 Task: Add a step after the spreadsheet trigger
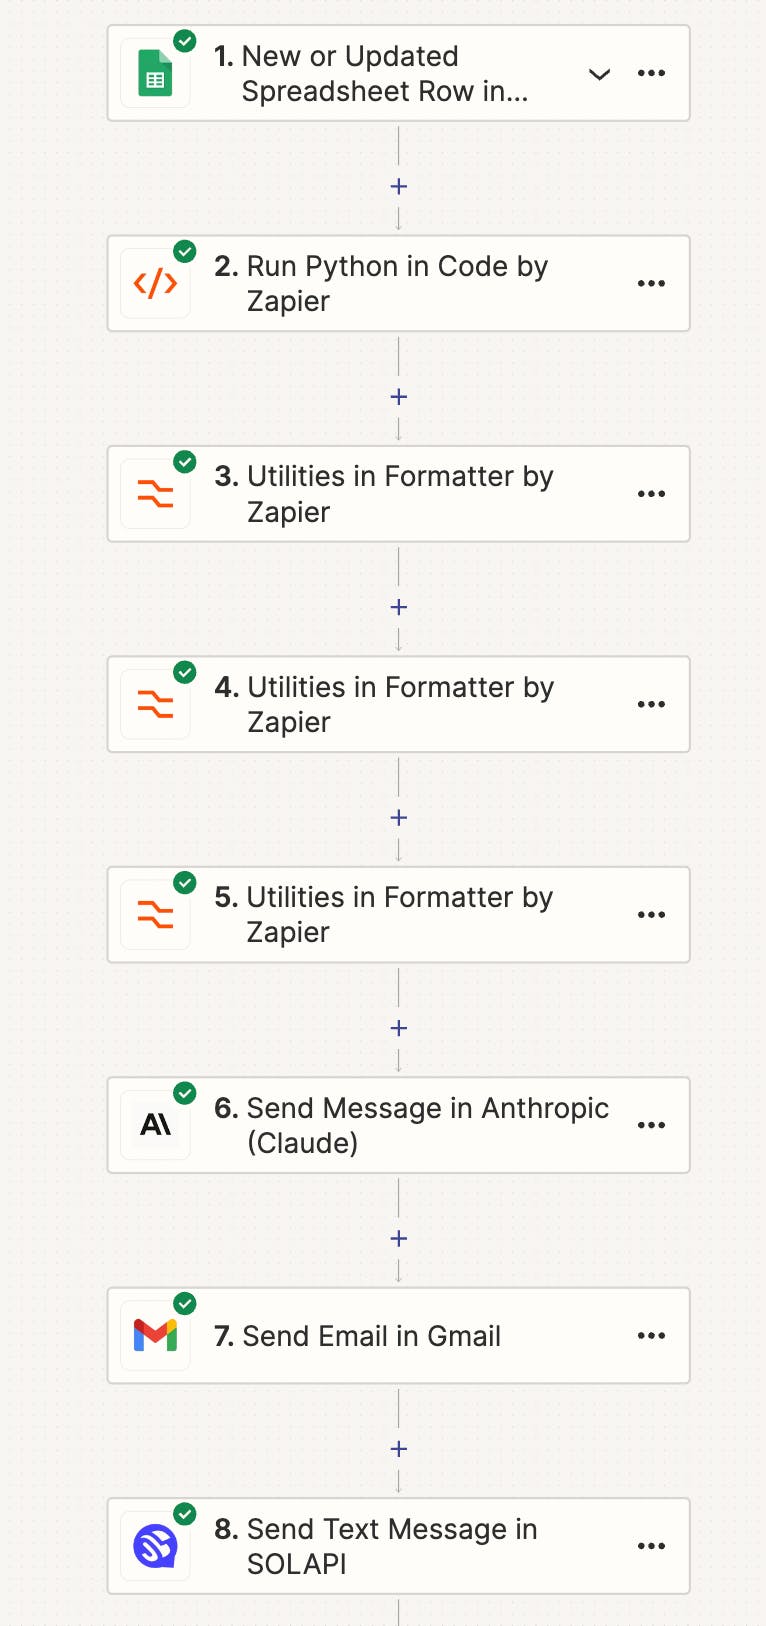click(399, 186)
